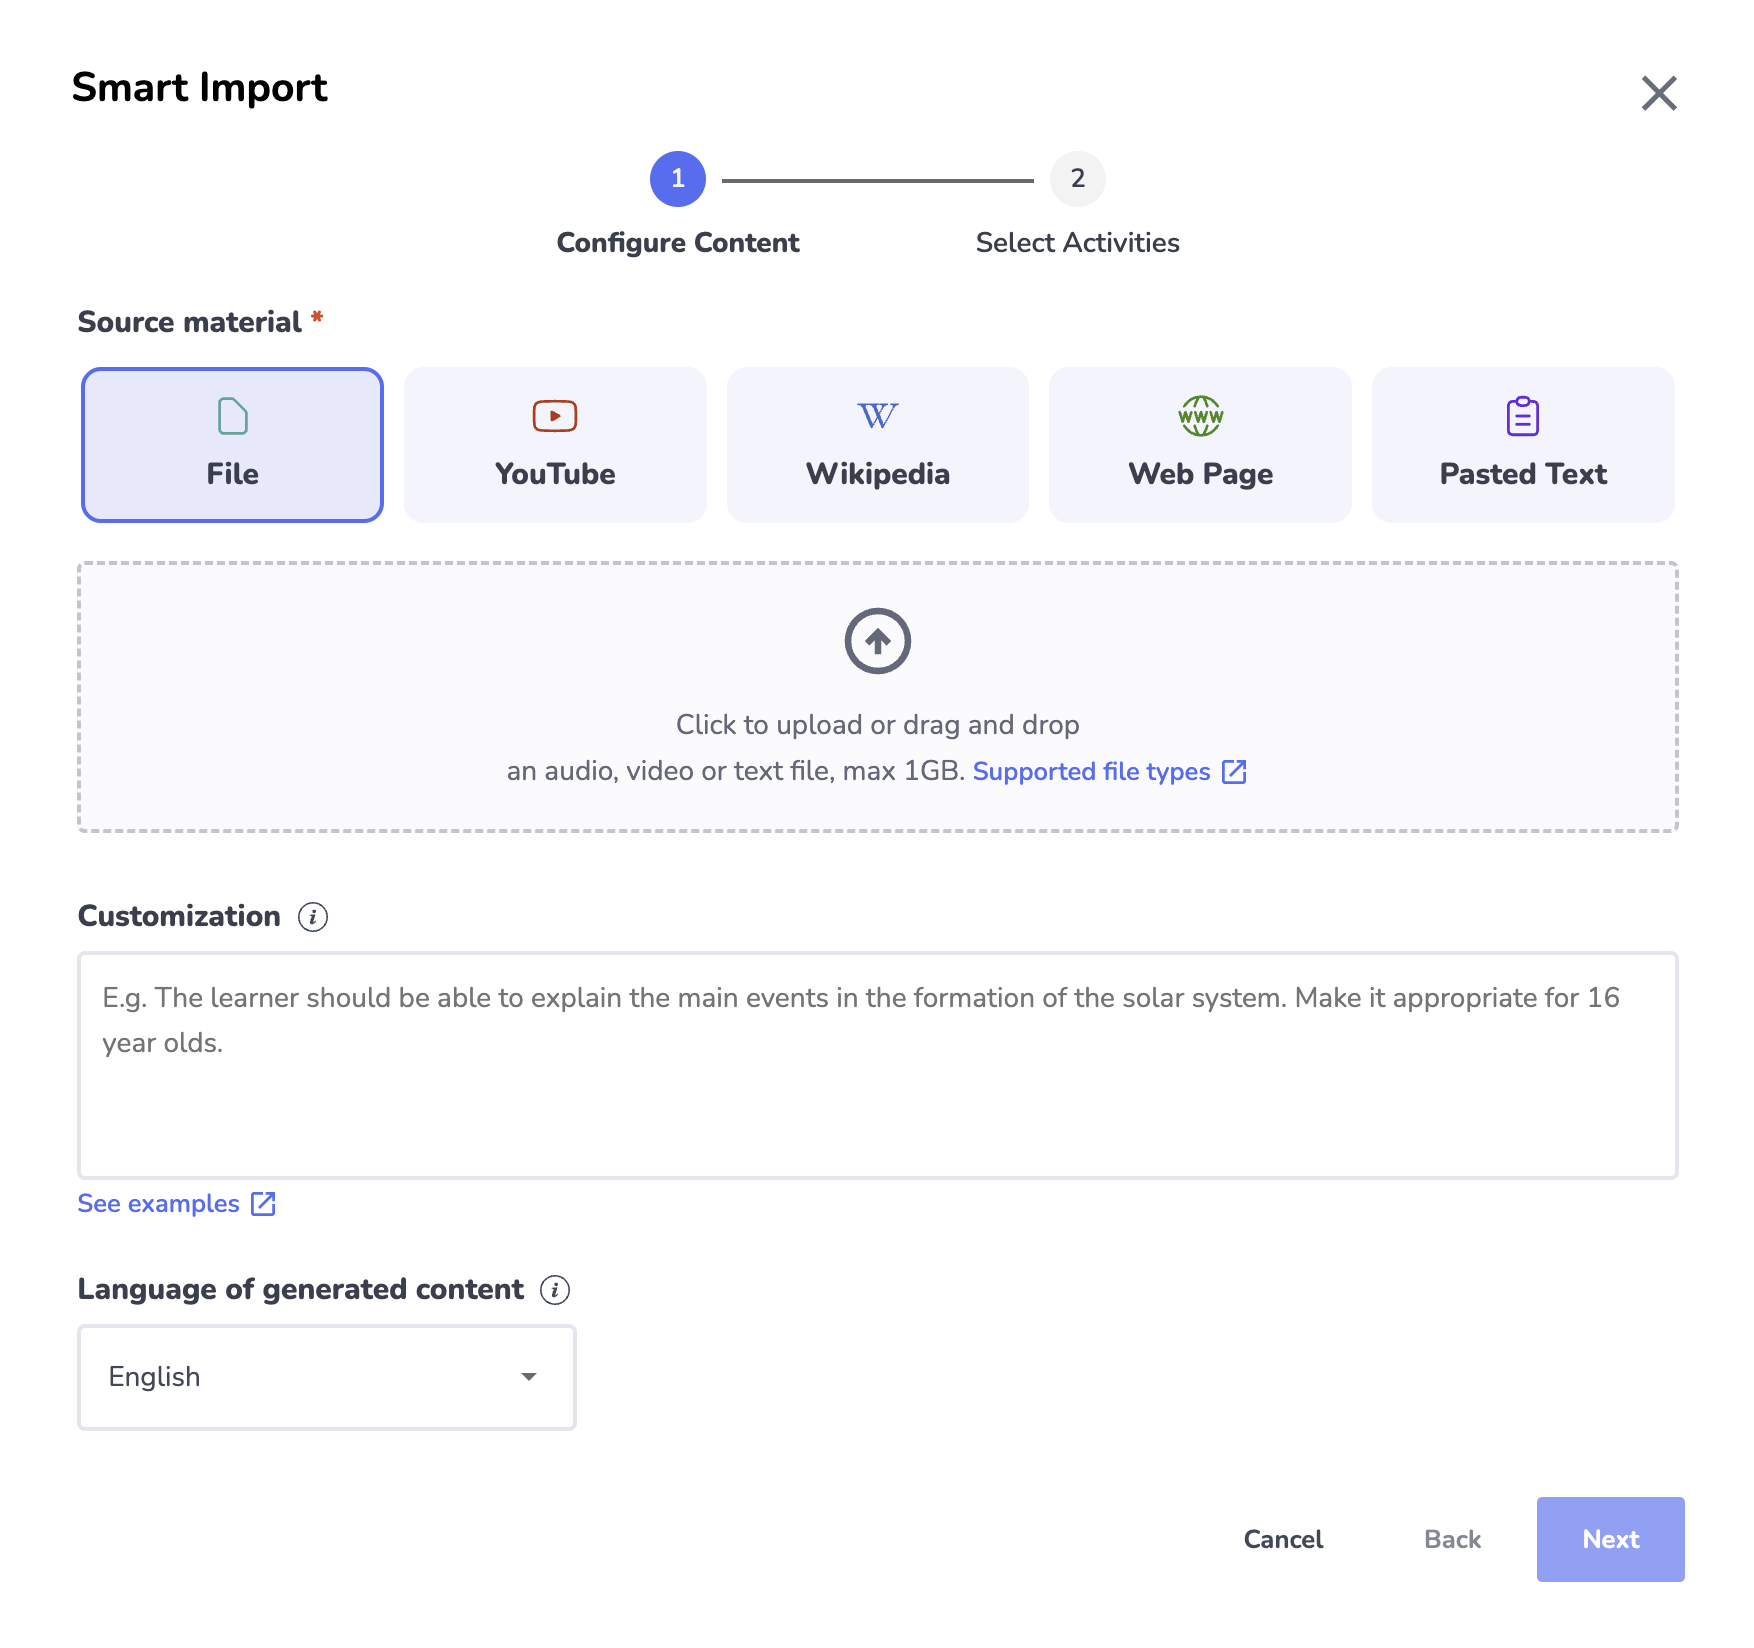This screenshot has width=1754, height=1648.
Task: Focus the Customization text area
Action: [x=877, y=1065]
